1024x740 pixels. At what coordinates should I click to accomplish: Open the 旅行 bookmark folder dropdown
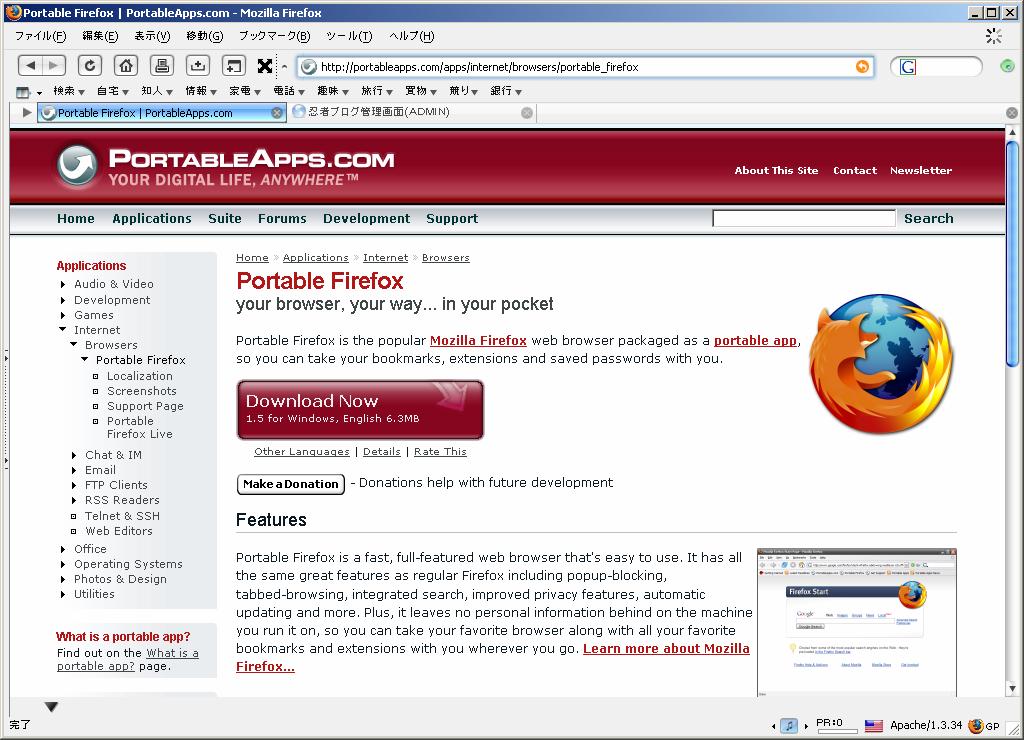click(x=377, y=91)
